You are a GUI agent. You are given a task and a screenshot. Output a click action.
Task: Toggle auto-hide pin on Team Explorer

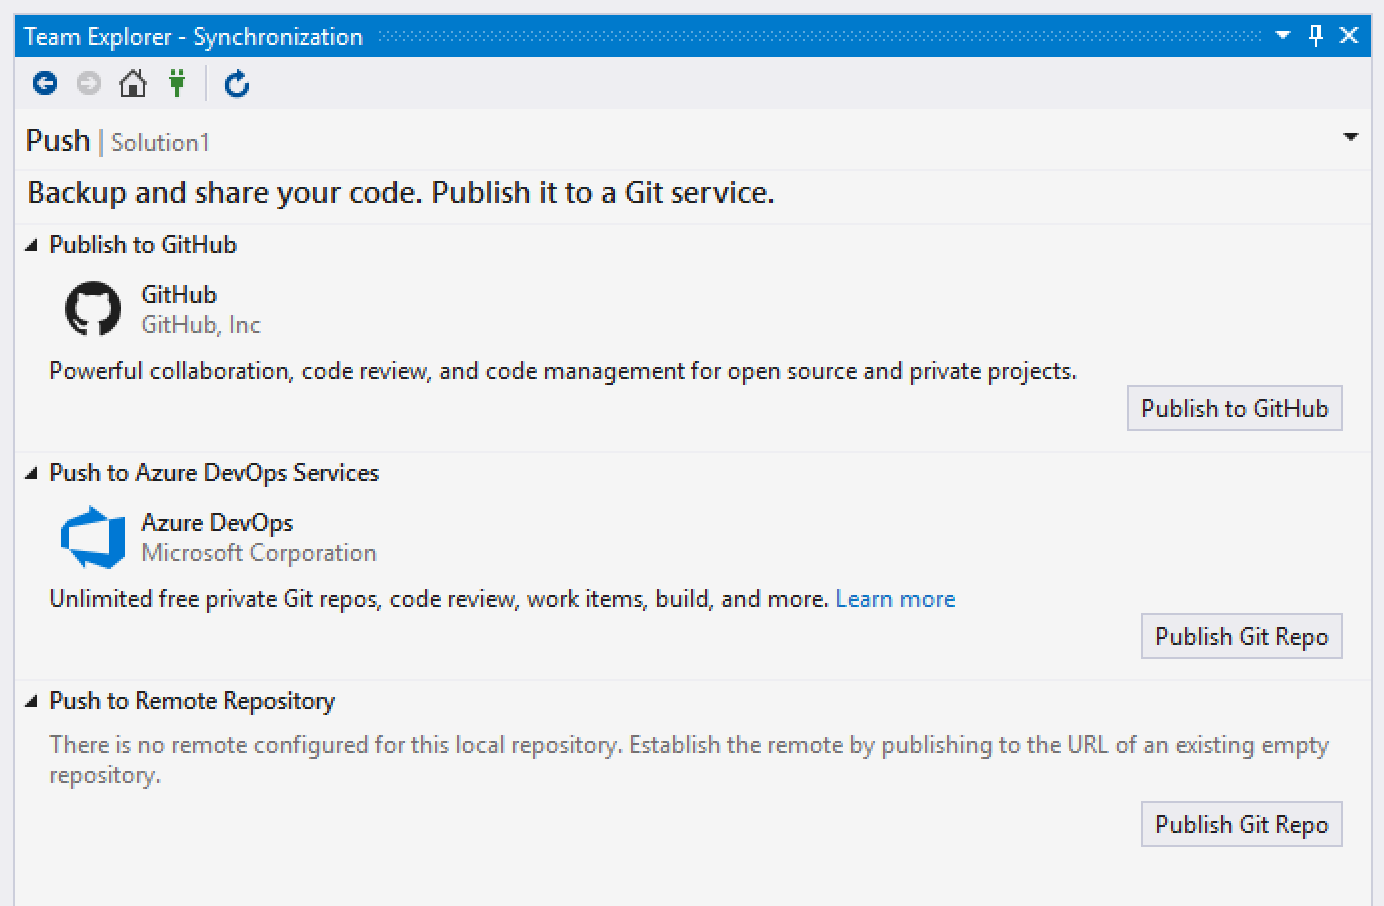(1316, 36)
